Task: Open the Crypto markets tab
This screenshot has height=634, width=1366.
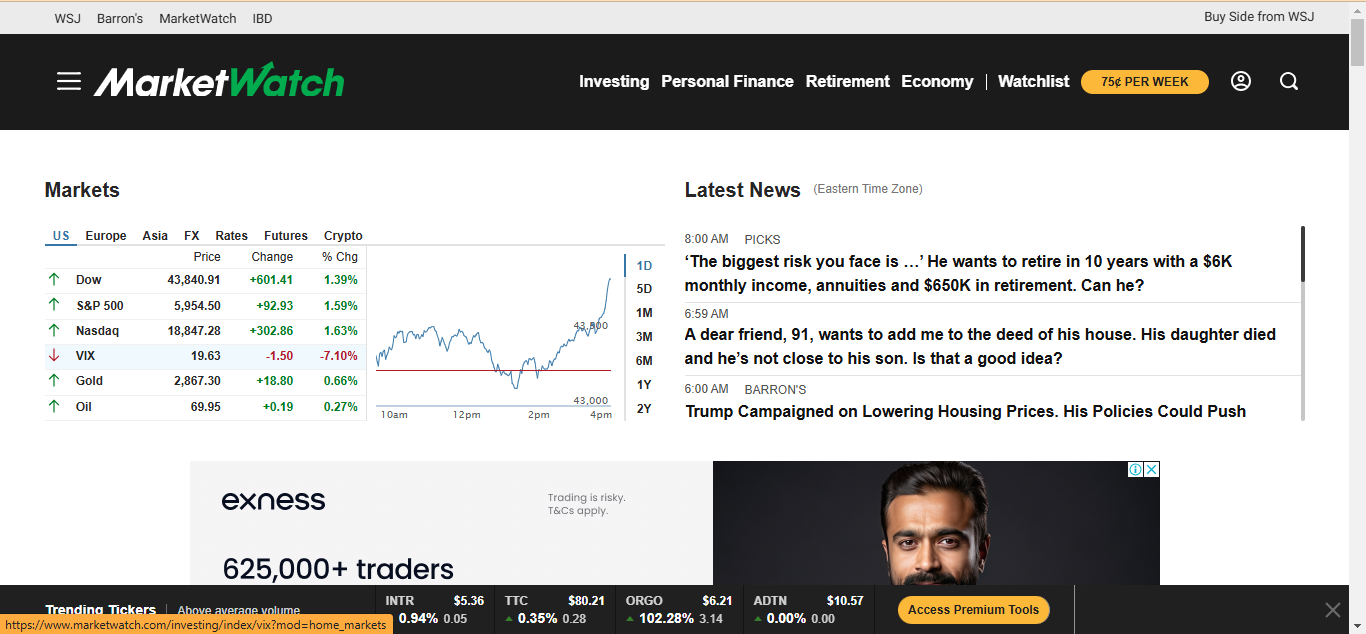Action: 343,236
